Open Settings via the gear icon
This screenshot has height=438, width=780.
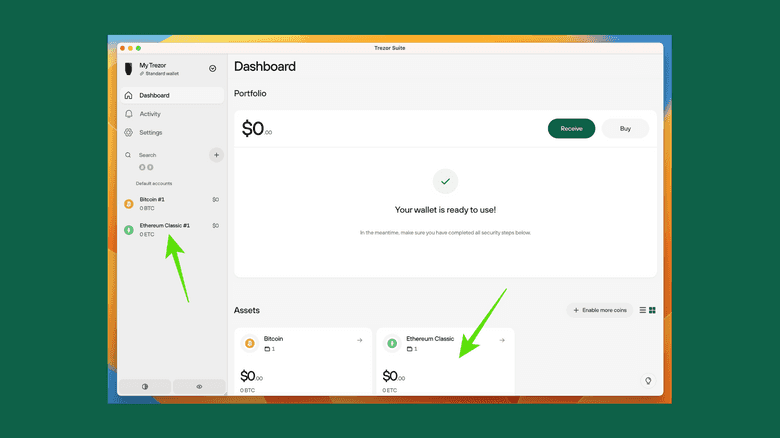pos(128,132)
